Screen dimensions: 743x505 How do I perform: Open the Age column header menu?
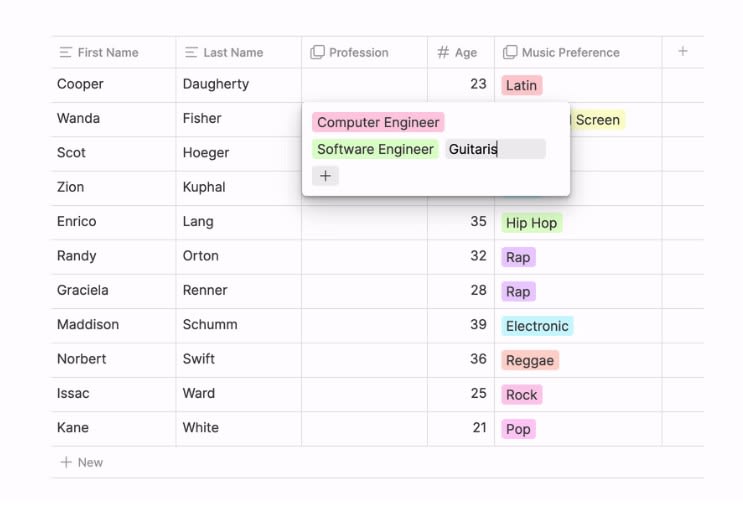click(466, 52)
